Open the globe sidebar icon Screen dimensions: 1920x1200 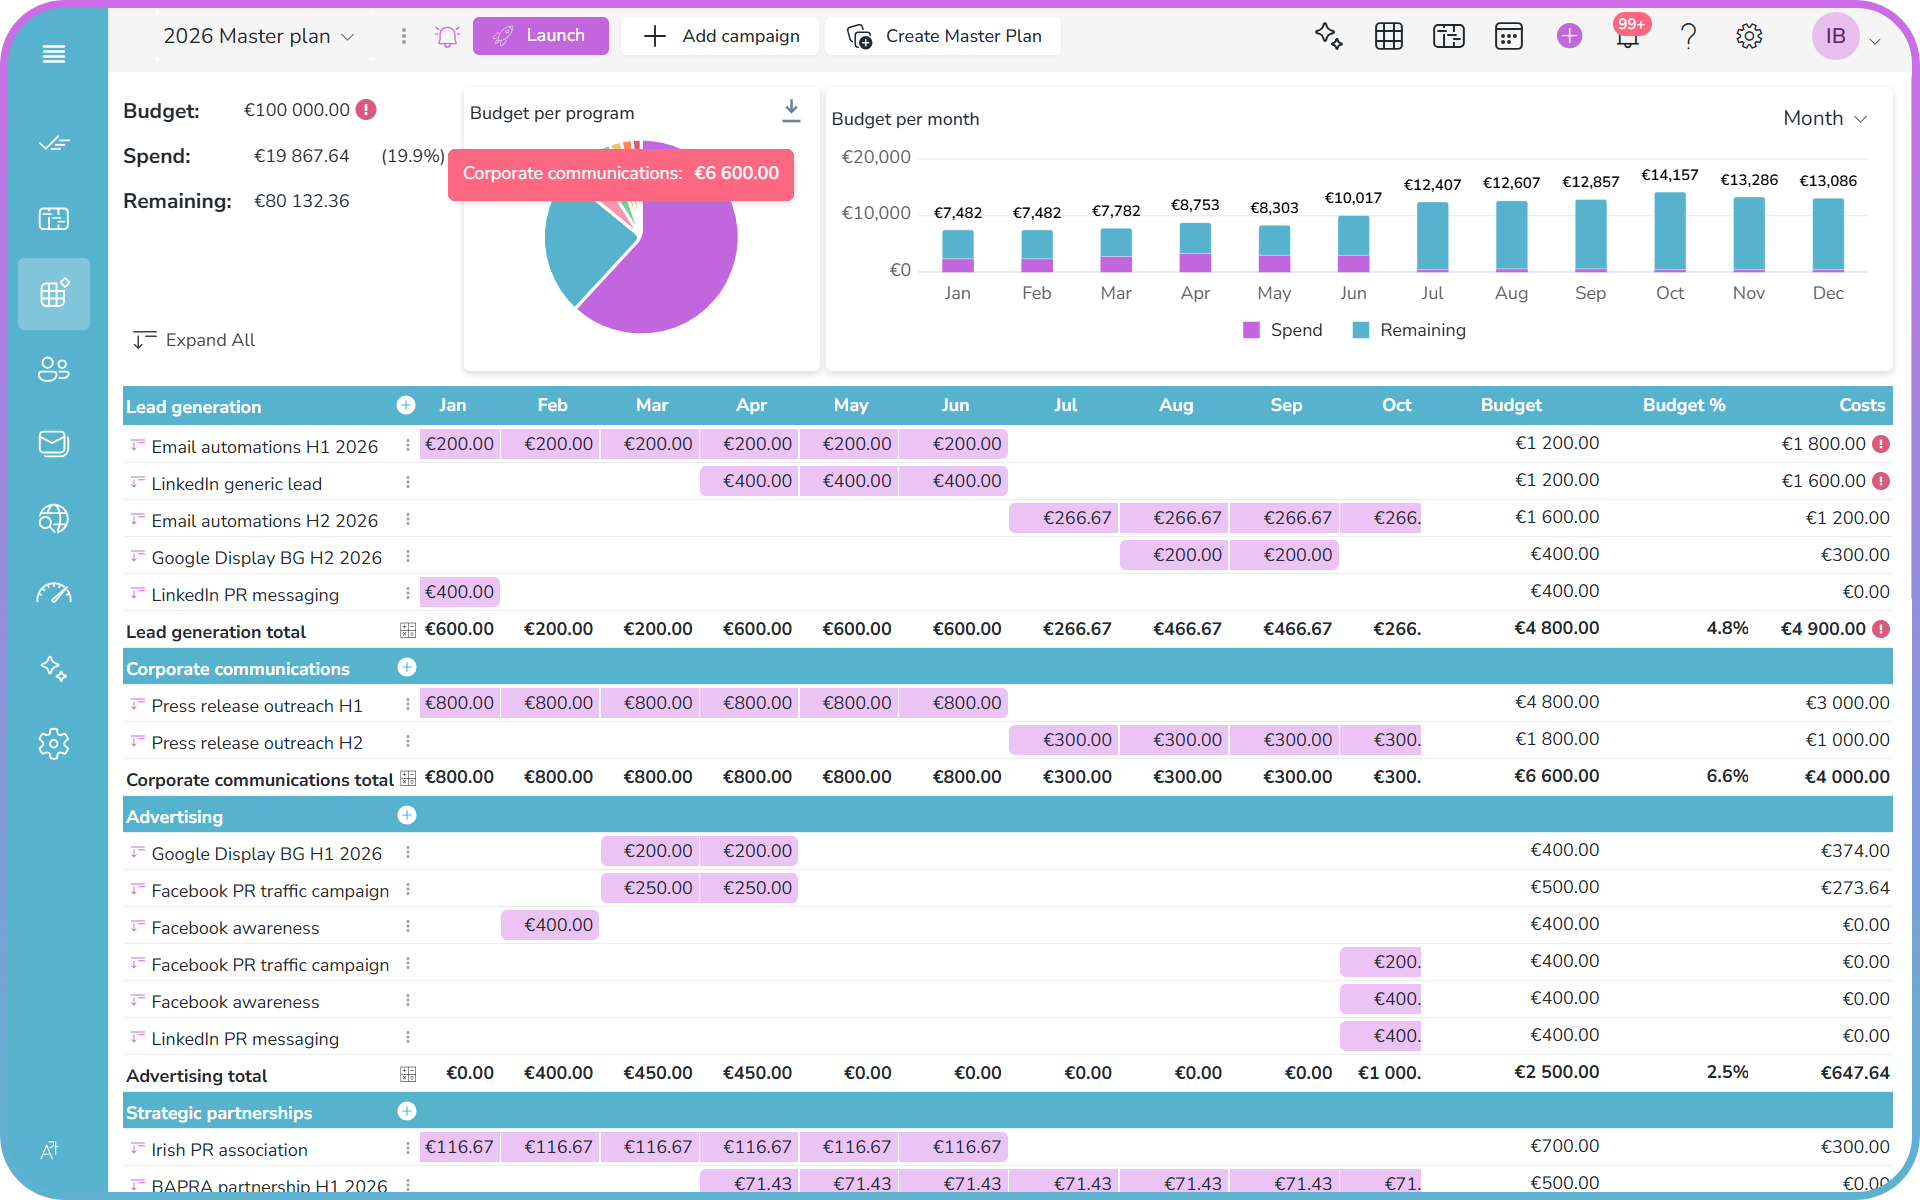pyautogui.click(x=54, y=518)
